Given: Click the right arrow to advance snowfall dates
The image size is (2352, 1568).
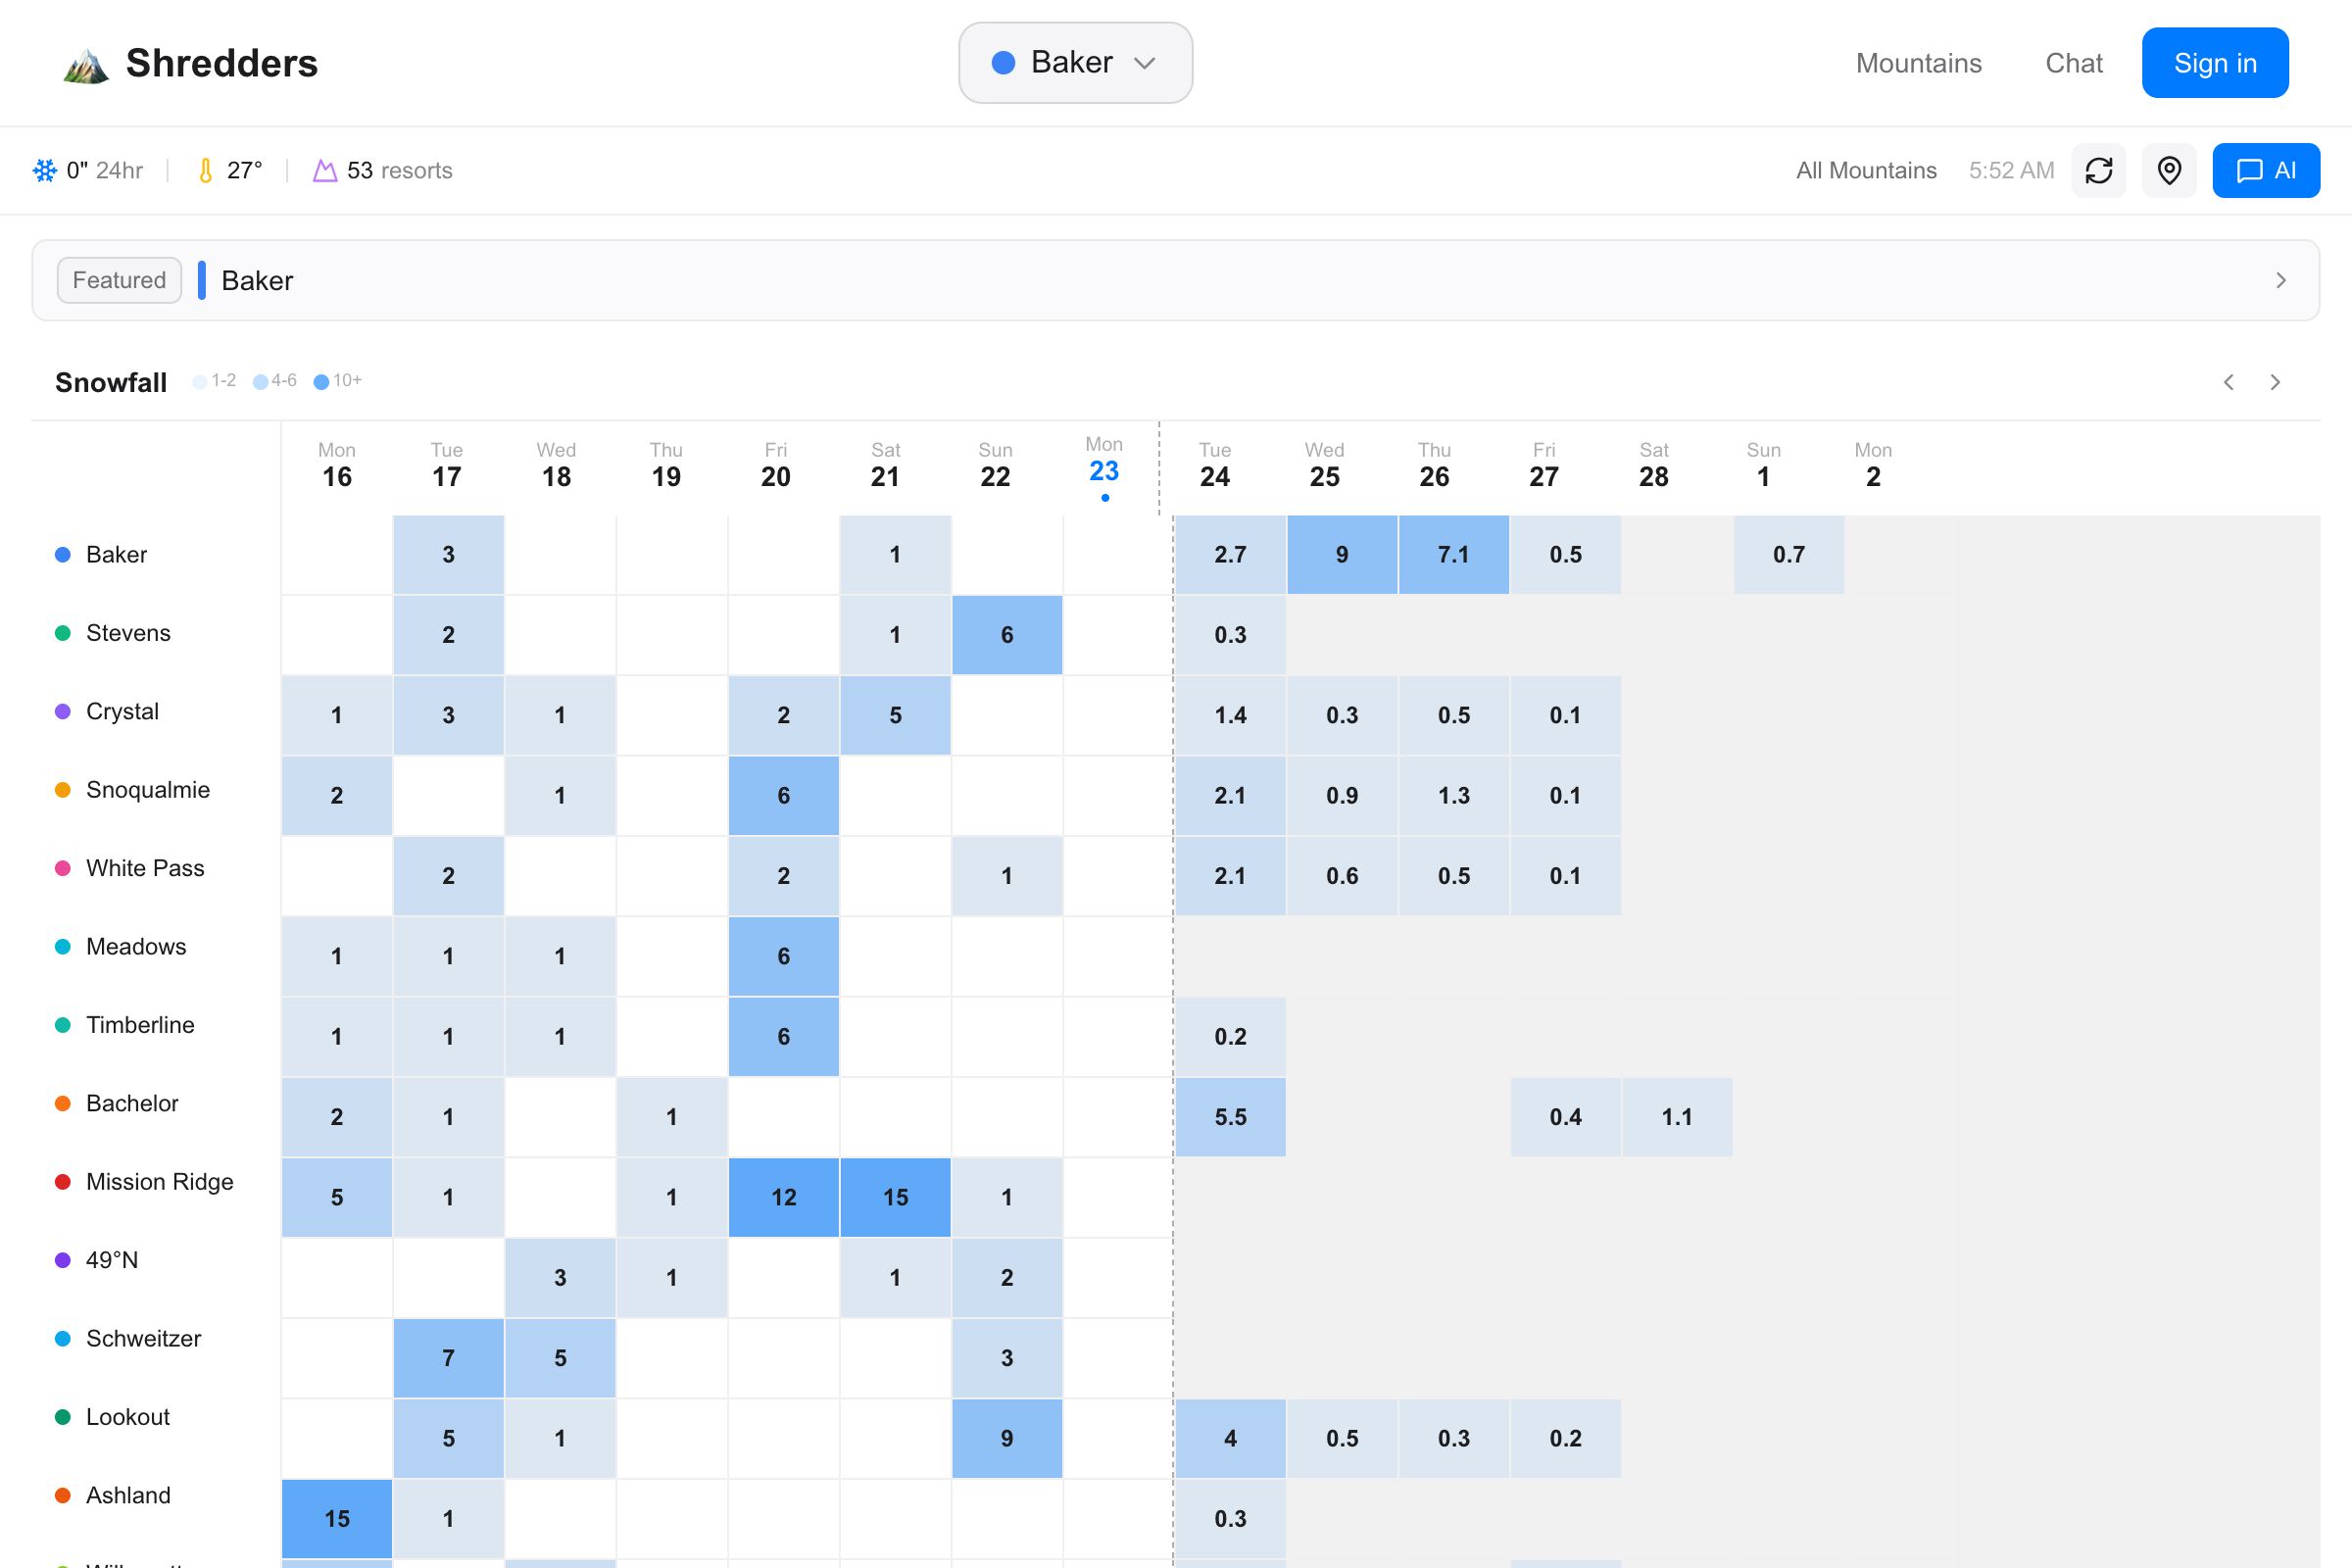Looking at the screenshot, I should 2275,382.
